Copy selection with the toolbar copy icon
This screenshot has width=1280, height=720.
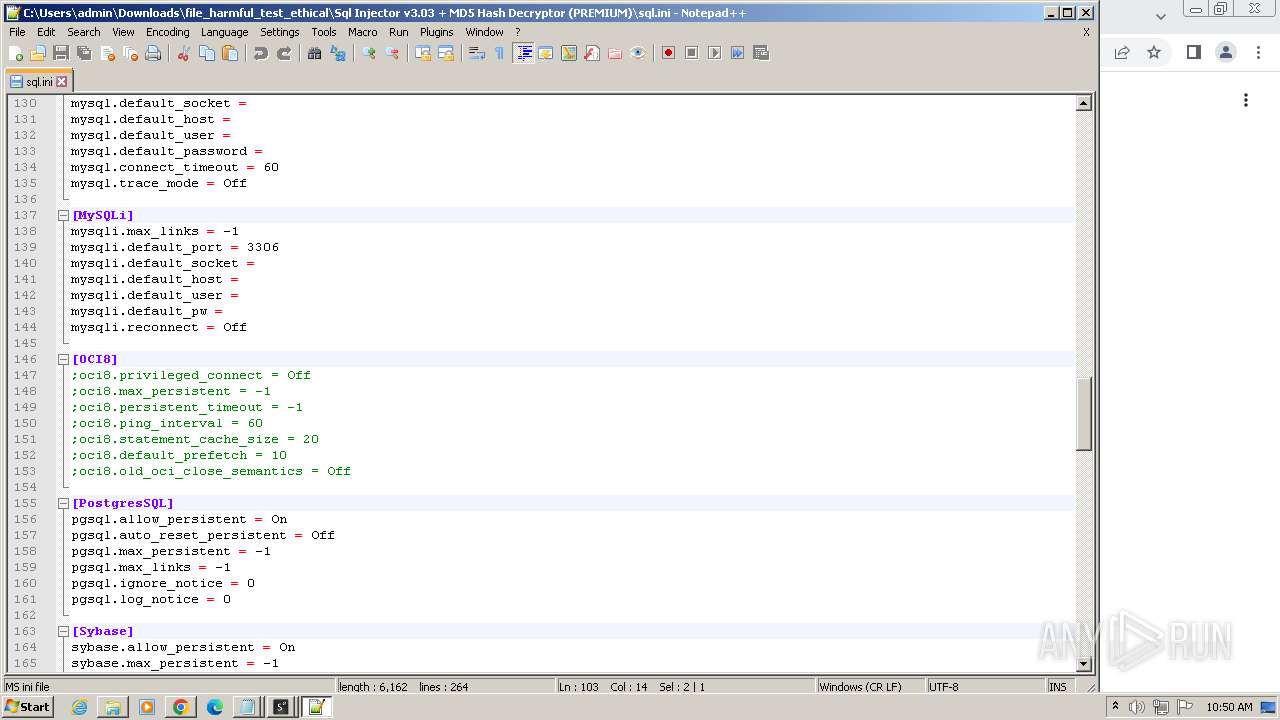click(207, 53)
